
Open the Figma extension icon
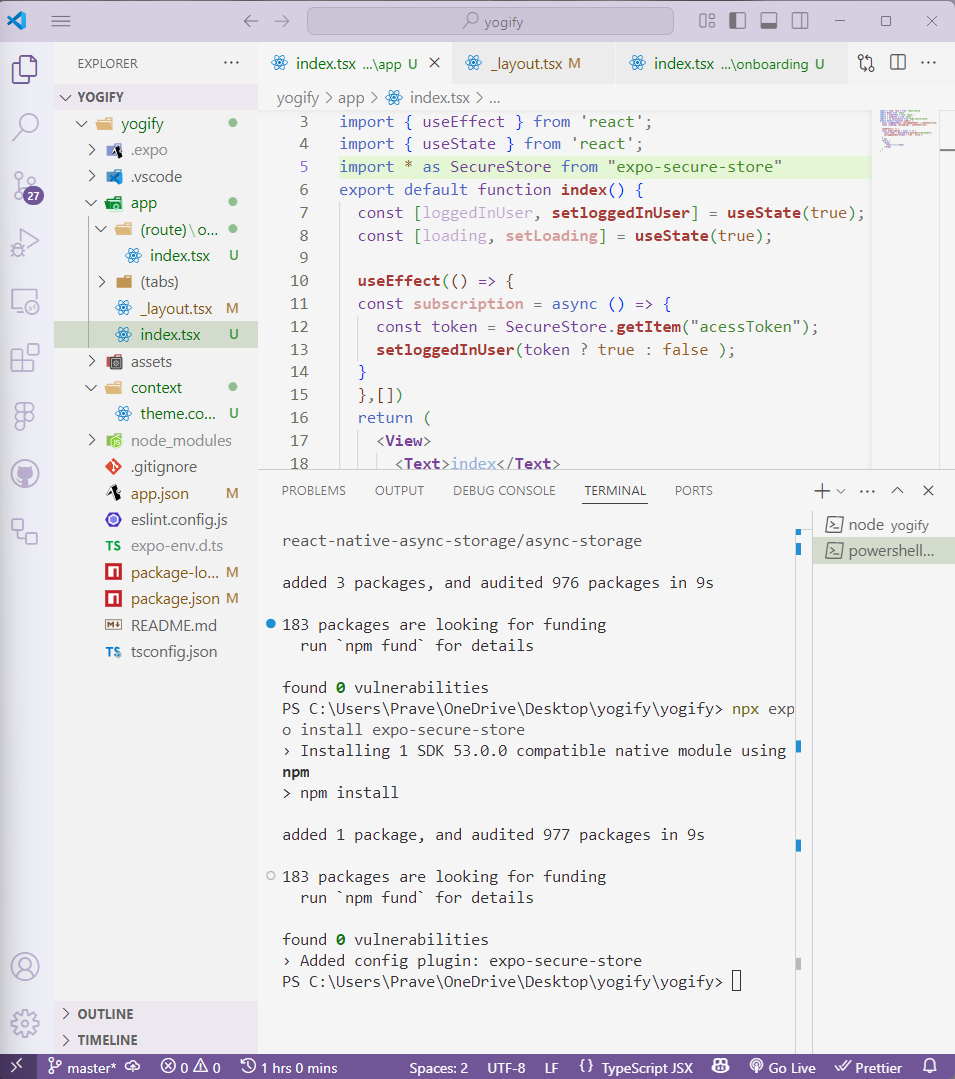25,416
